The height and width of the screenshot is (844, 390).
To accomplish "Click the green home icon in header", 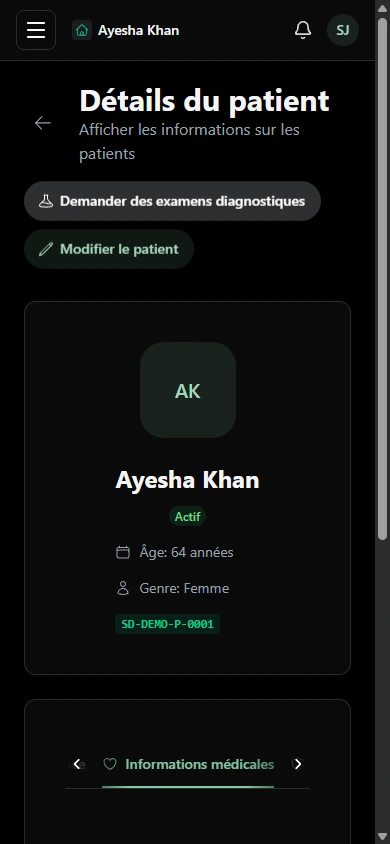I will pyautogui.click(x=82, y=31).
